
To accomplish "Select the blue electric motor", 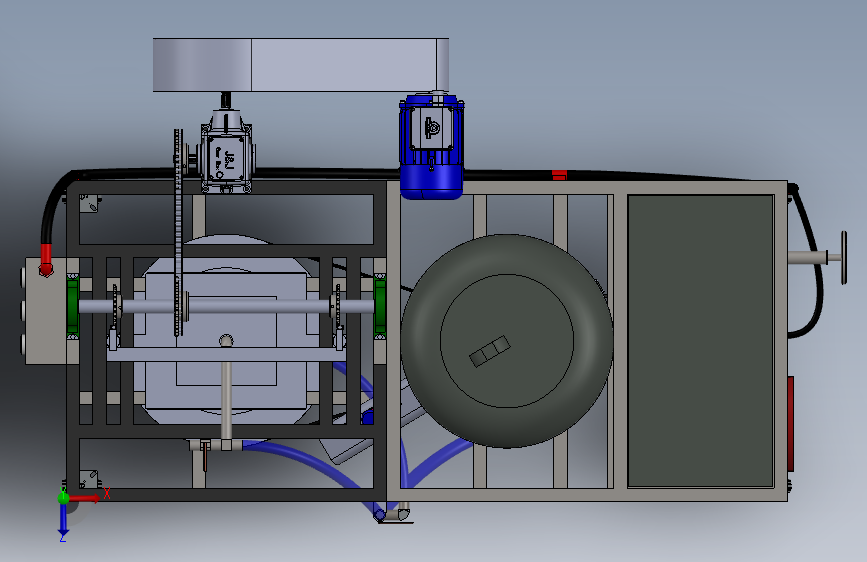I will click(431, 147).
